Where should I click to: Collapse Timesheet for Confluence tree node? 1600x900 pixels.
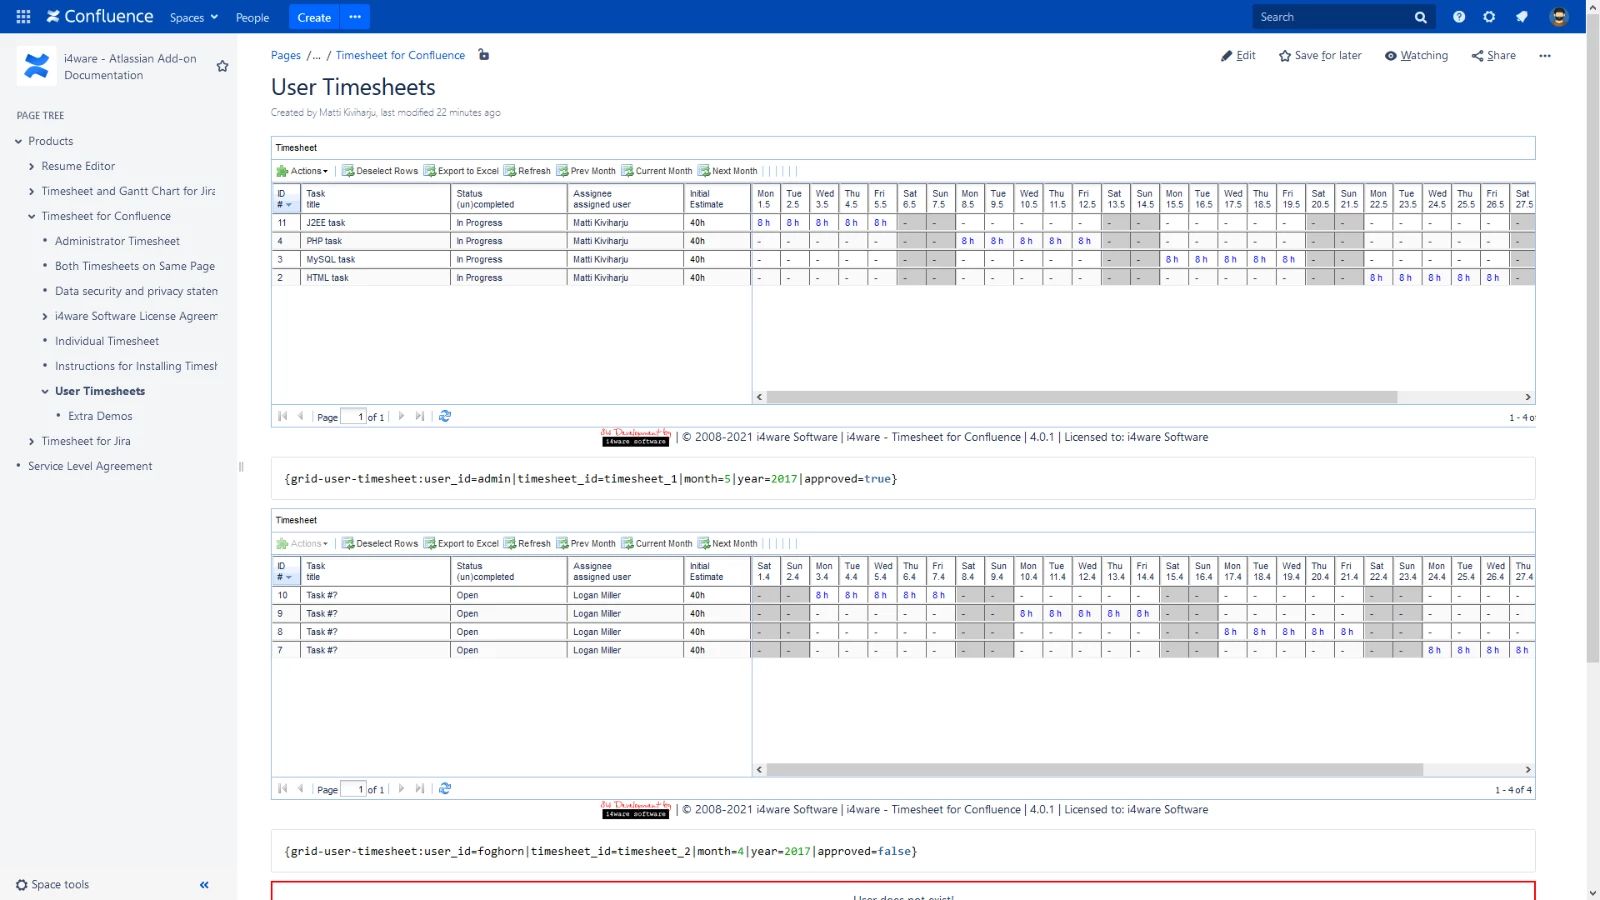[x=32, y=216]
